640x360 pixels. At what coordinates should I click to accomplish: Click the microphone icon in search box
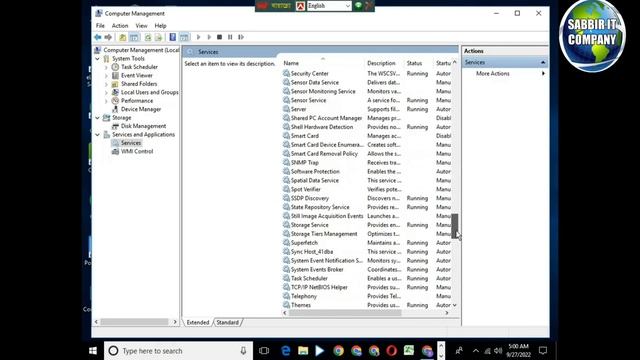[243, 351]
